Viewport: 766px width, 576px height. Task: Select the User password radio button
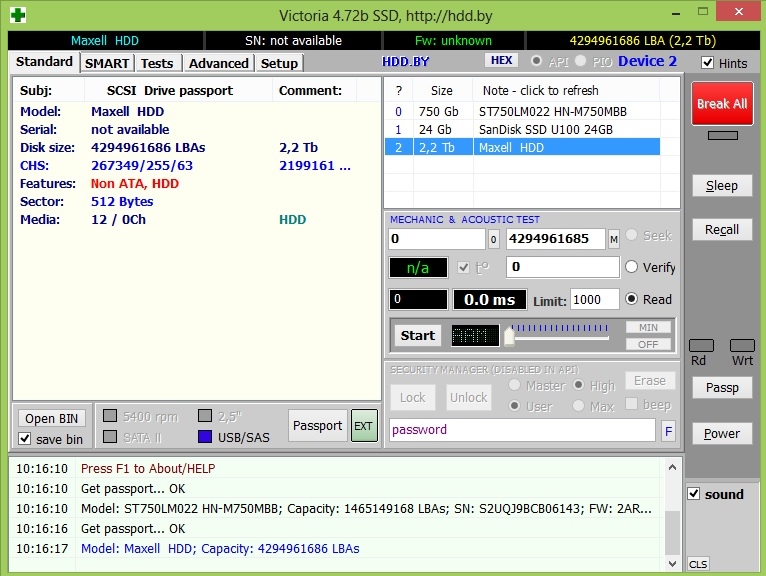pyautogui.click(x=514, y=405)
